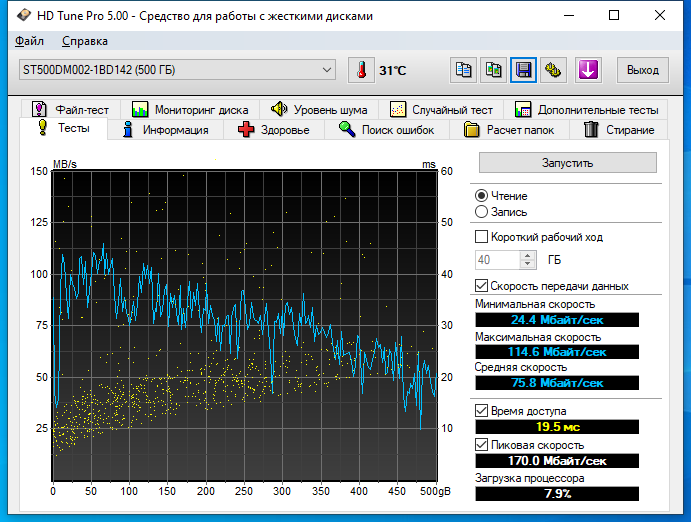Screen dimensions: 691x522
Task: Click the purple down-arrow tray icon
Action: tap(588, 70)
